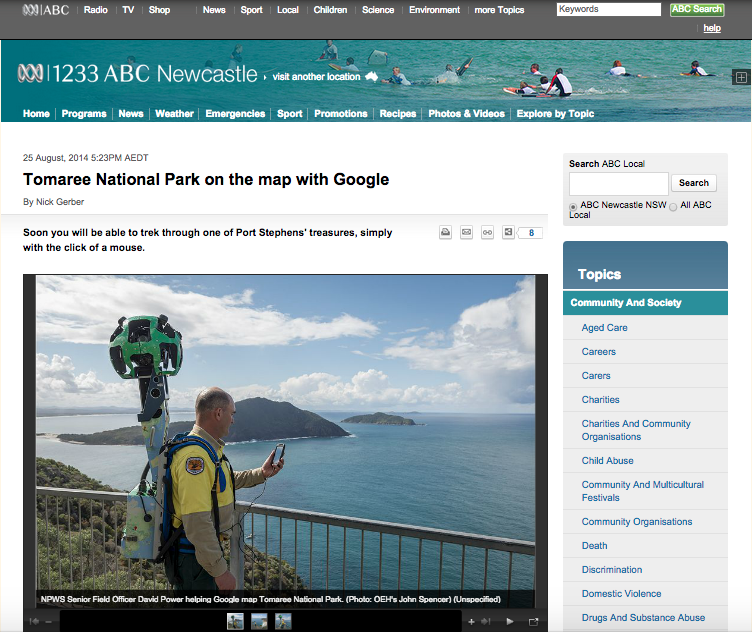Open Environment in the top bar
The image size is (752, 632).
[x=434, y=10]
